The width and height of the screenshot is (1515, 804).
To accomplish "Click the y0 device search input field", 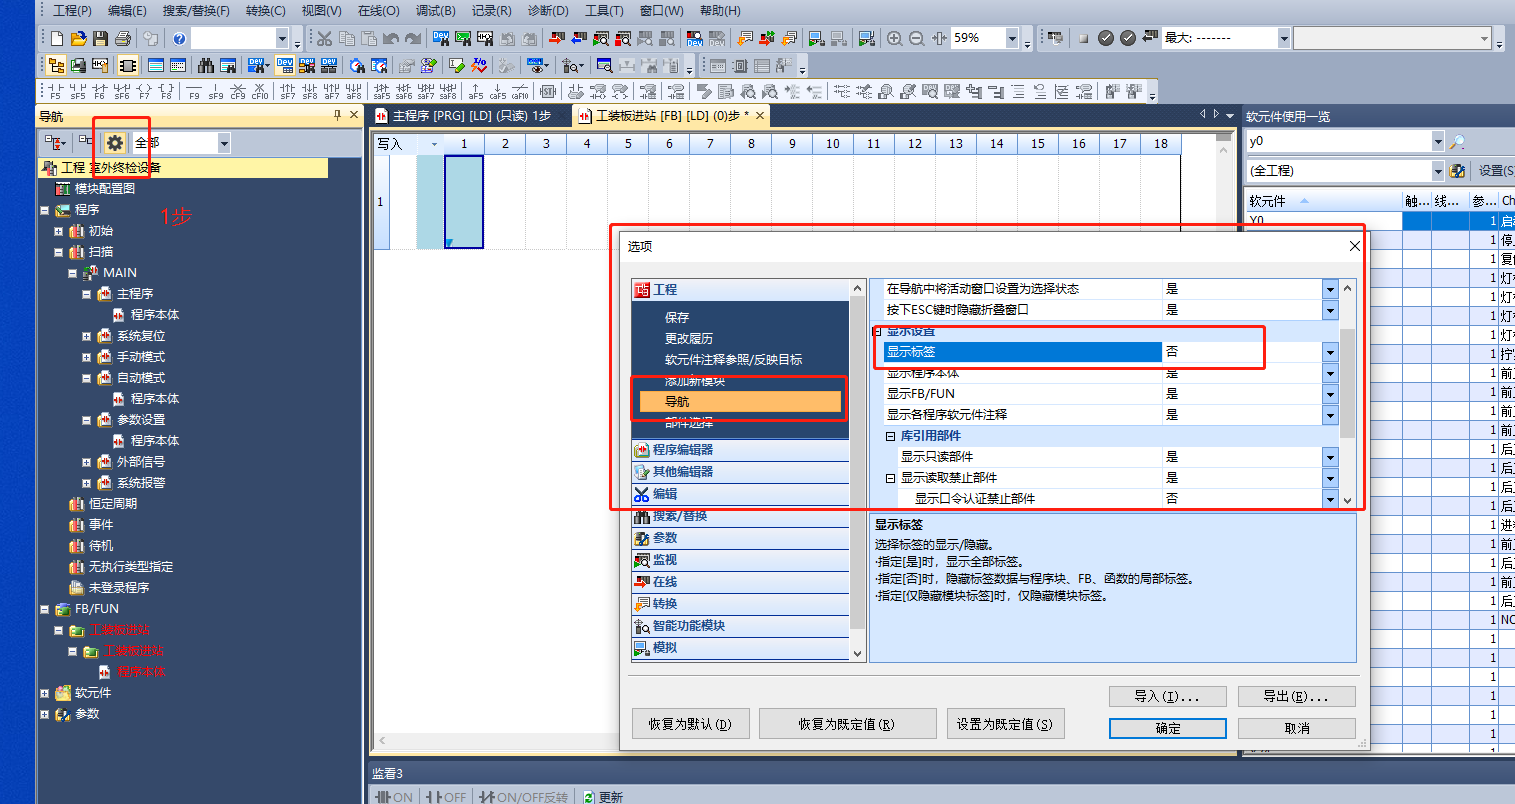I will coord(1338,142).
